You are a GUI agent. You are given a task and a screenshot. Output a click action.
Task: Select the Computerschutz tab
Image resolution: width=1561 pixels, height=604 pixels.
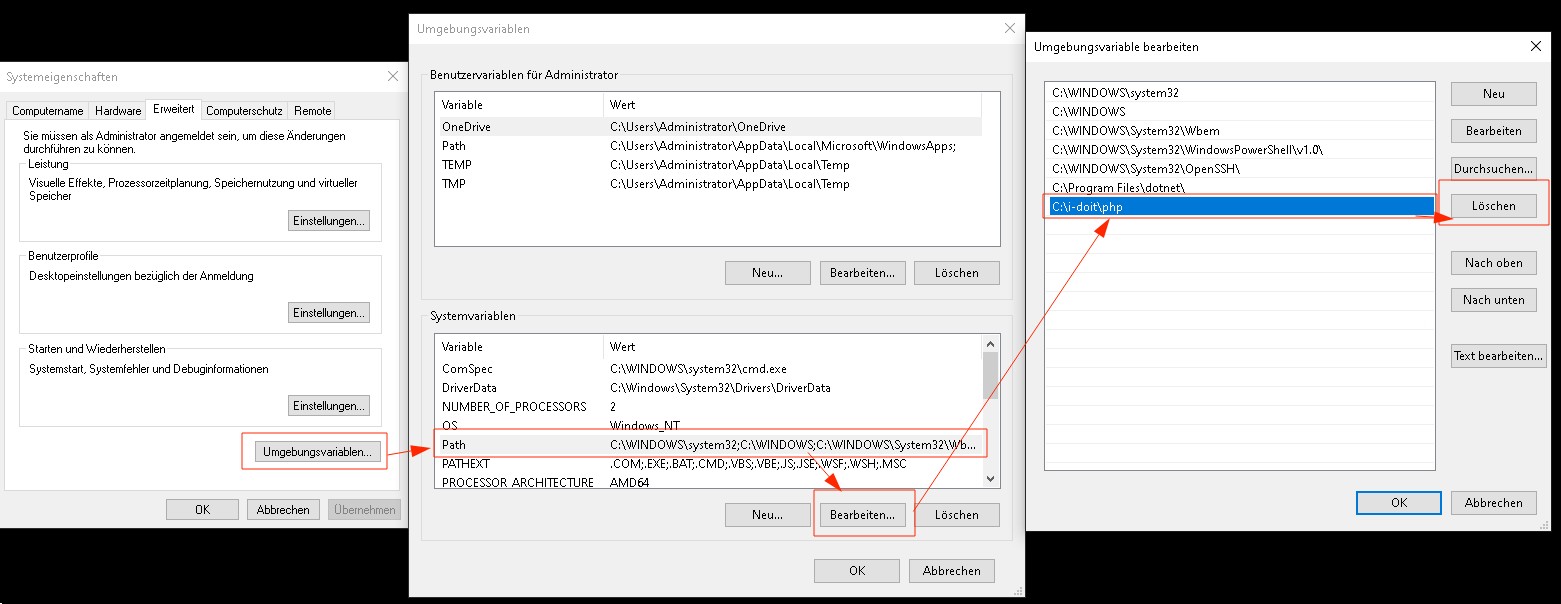[244, 111]
